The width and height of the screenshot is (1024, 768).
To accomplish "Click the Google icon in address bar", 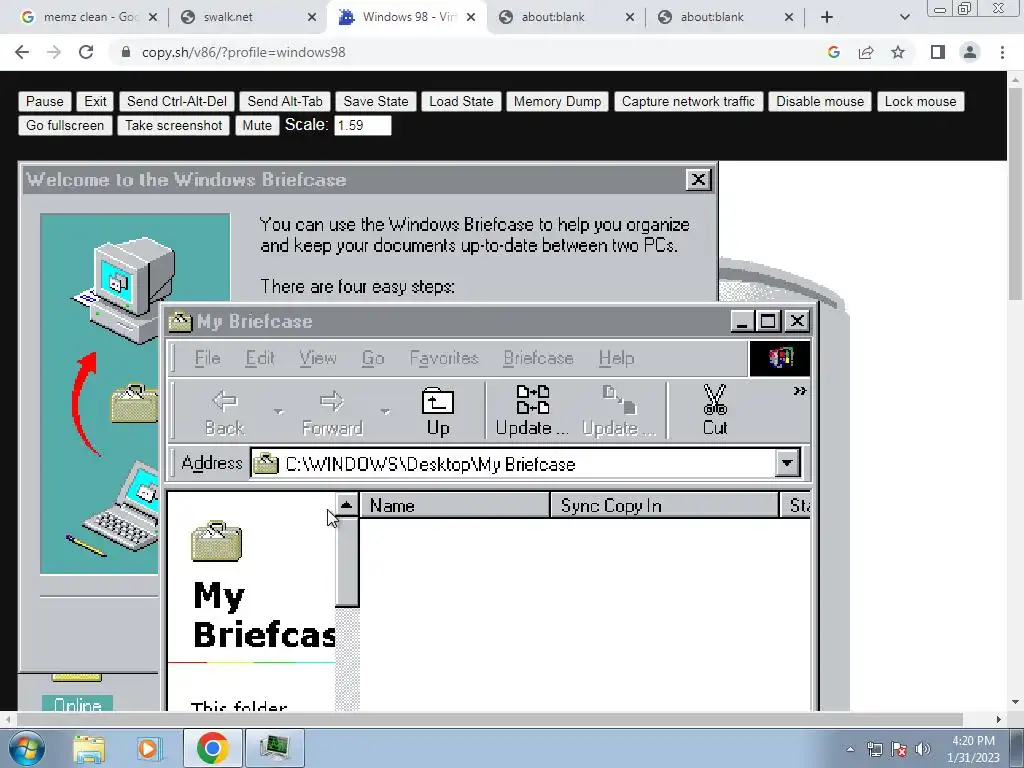I will point(834,52).
